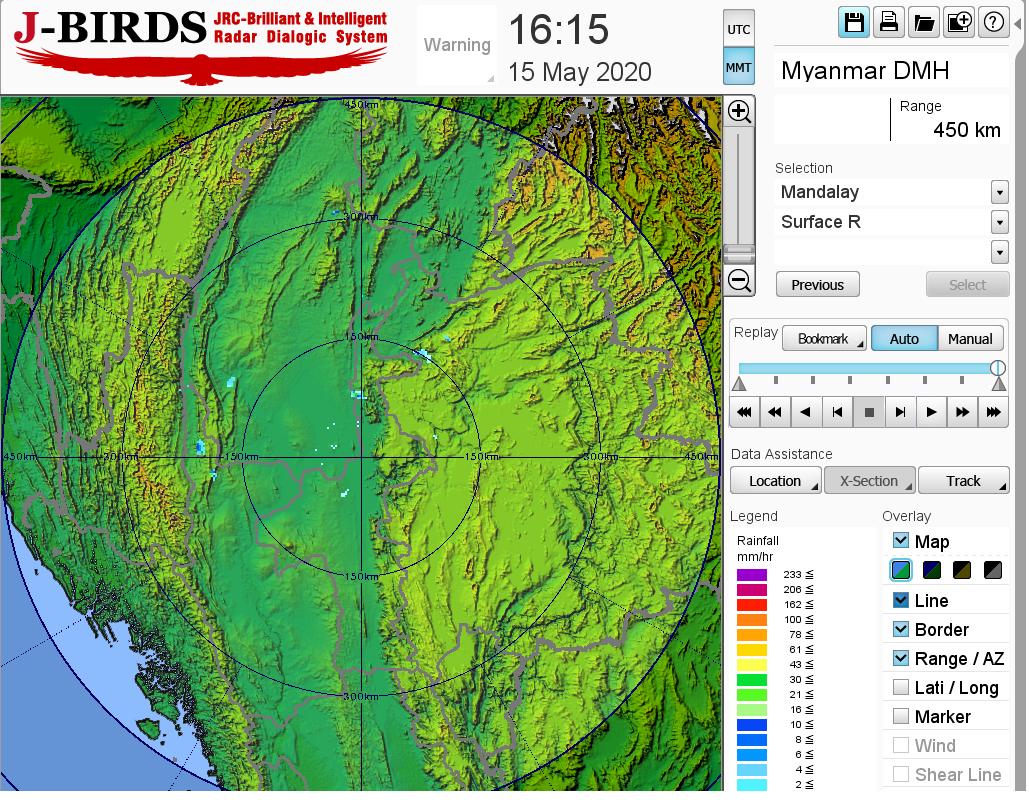This screenshot has width=1030, height=811.
Task: Switch replay mode to Manual
Action: [970, 339]
